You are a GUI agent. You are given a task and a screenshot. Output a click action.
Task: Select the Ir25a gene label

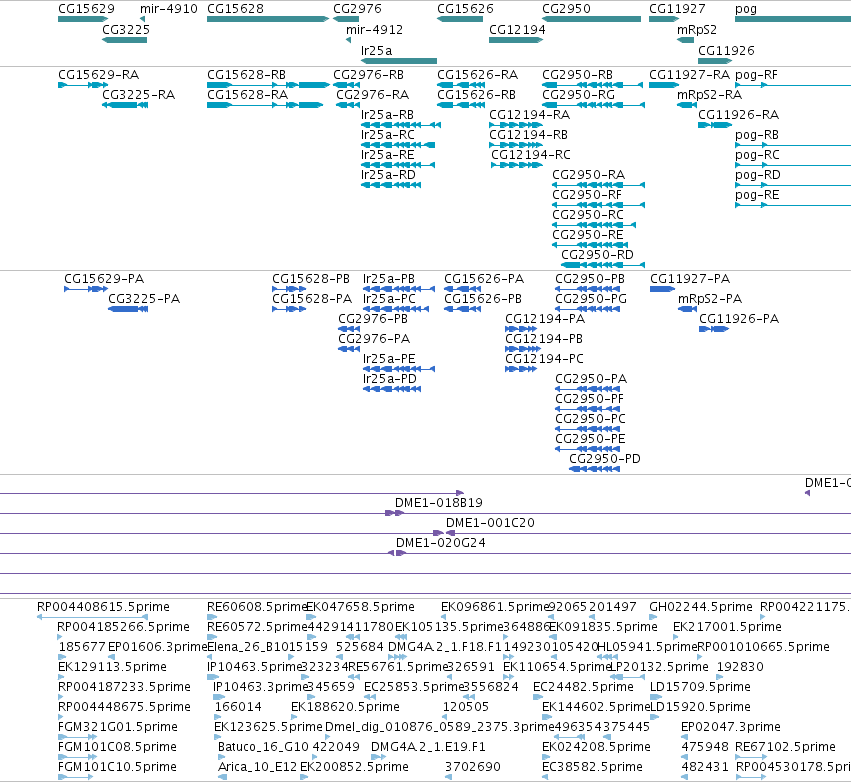pos(377,50)
